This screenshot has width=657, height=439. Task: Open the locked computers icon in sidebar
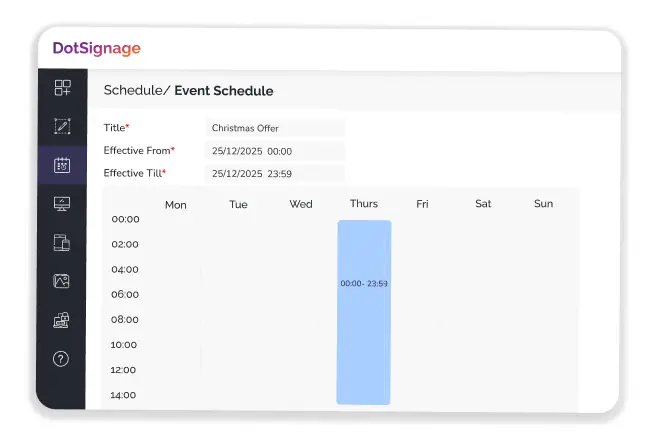pyautogui.click(x=61, y=320)
